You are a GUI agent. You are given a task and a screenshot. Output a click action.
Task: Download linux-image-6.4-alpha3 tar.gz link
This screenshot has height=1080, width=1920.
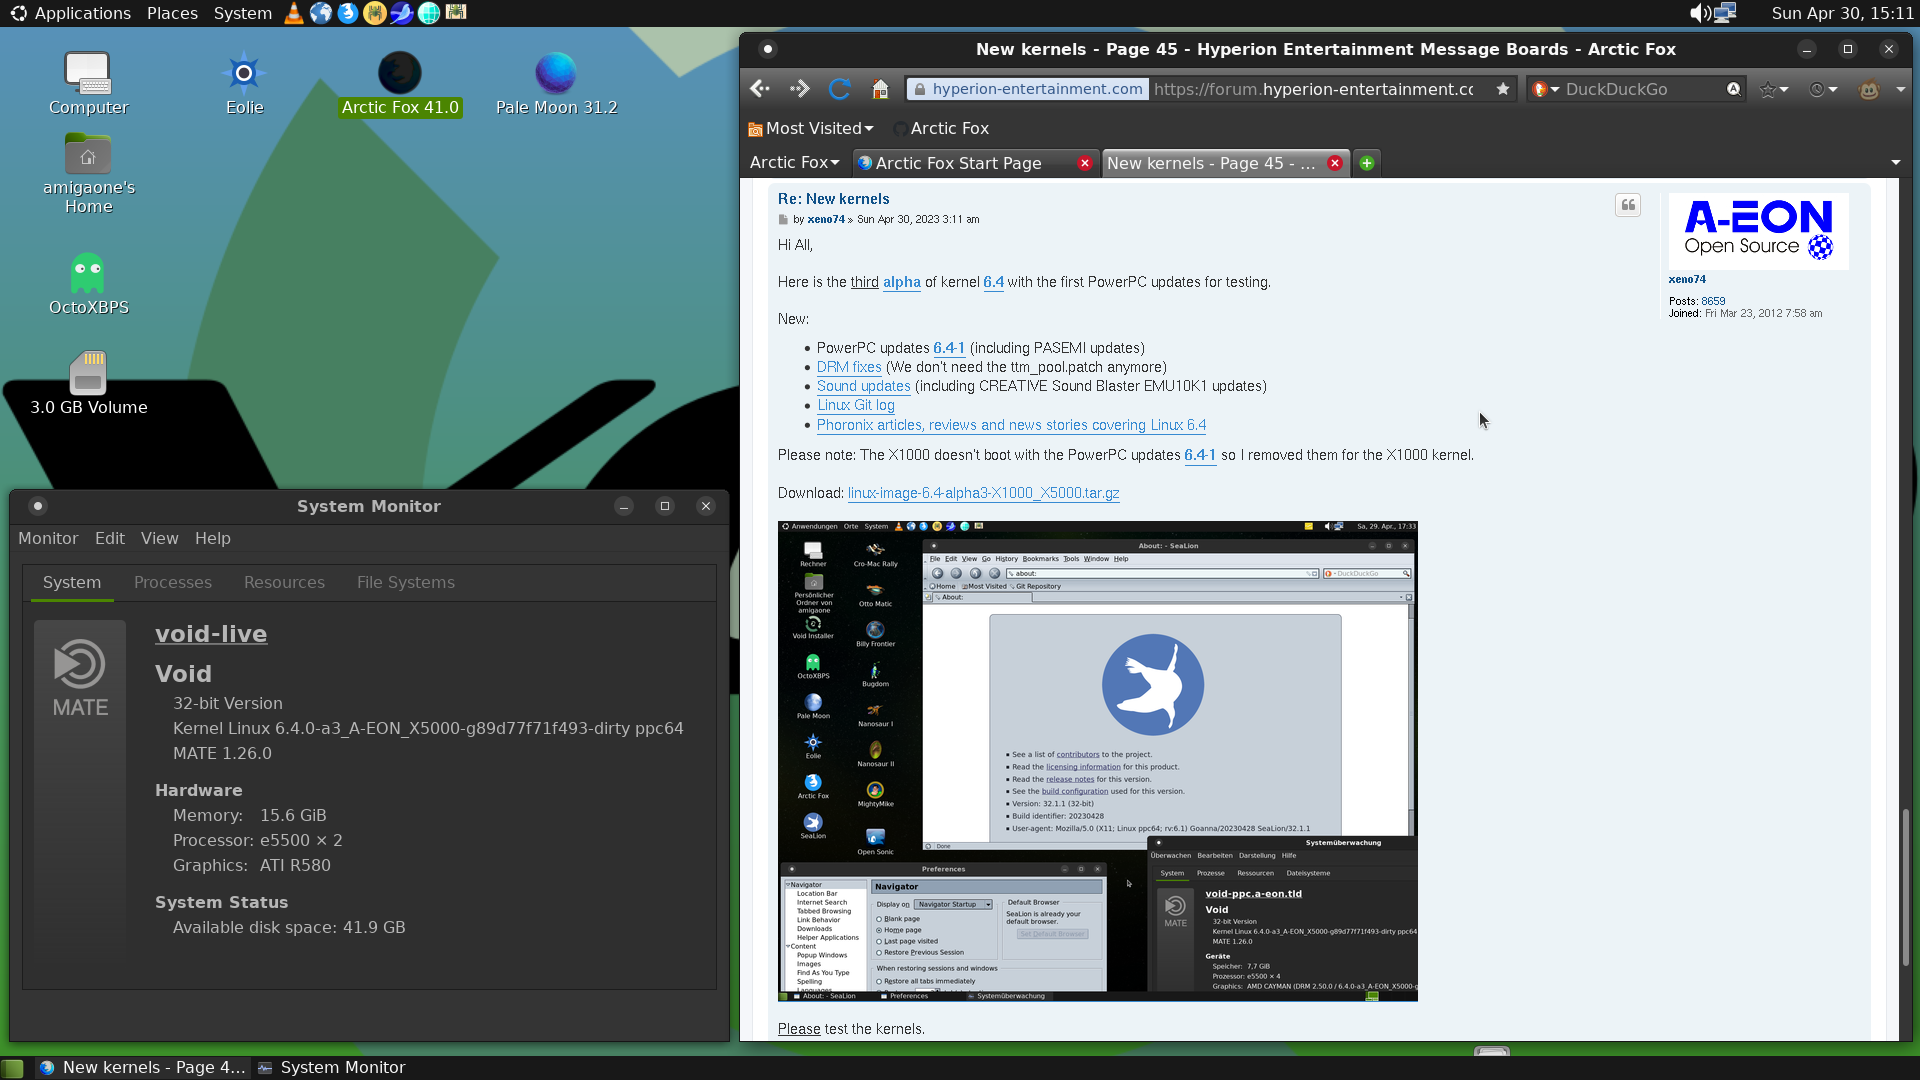coord(984,493)
